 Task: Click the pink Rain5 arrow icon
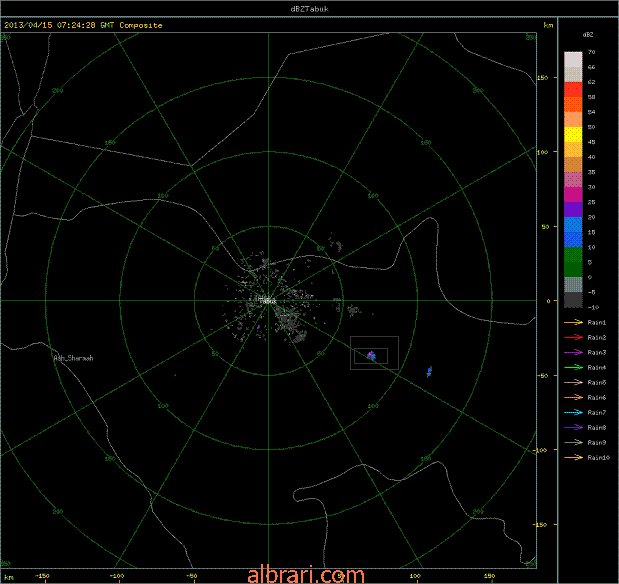[x=574, y=382]
